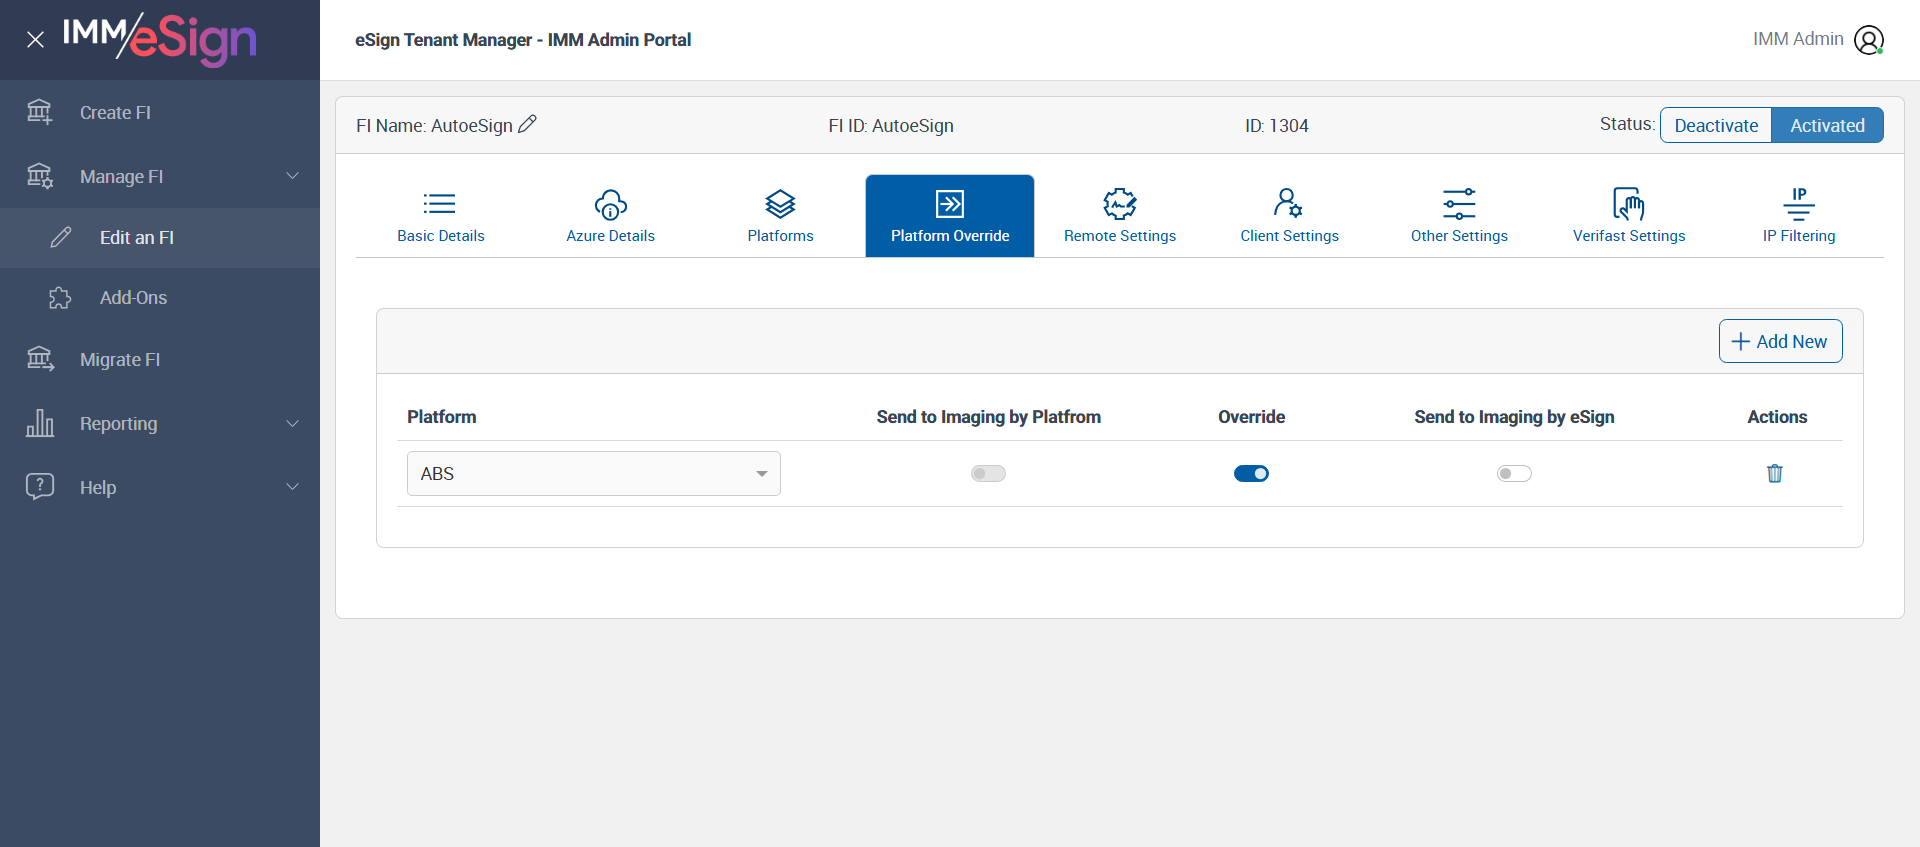
Task: Click the ID: 1304 text
Action: (1277, 126)
